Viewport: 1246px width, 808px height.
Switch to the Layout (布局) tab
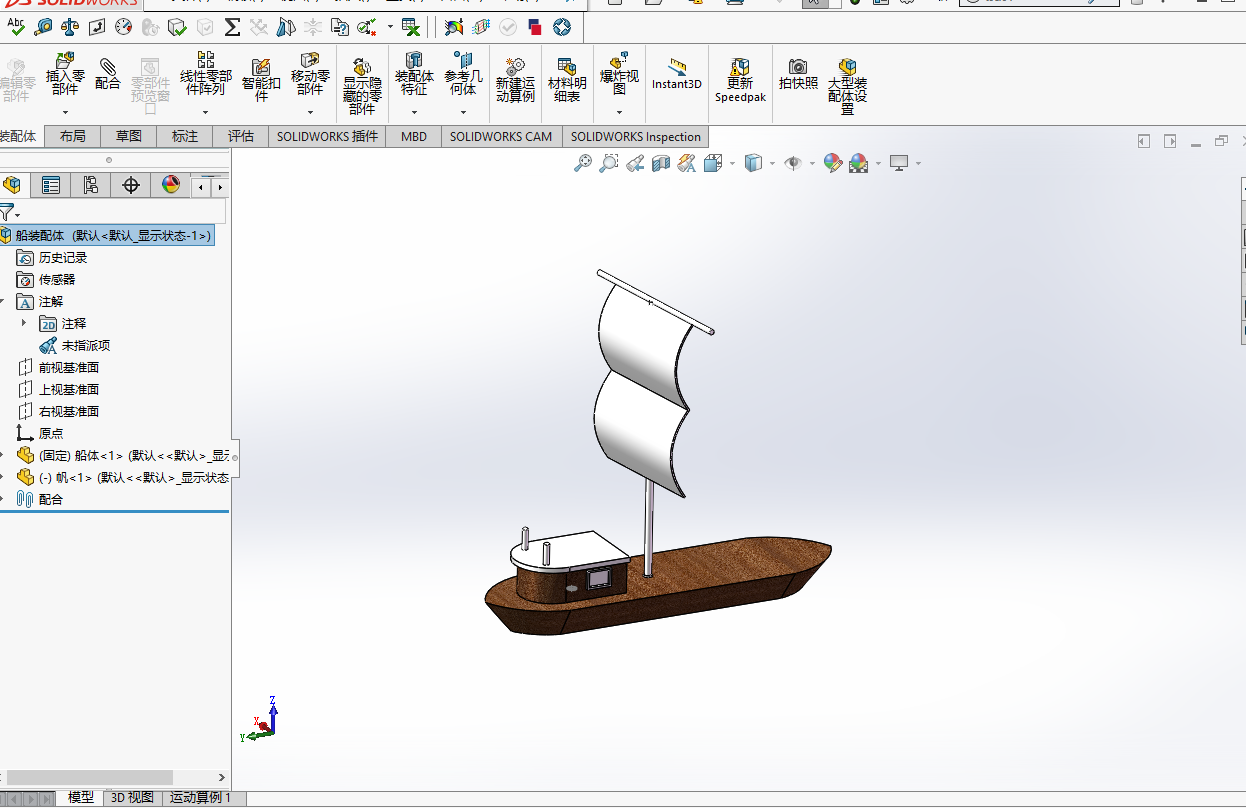[73, 137]
